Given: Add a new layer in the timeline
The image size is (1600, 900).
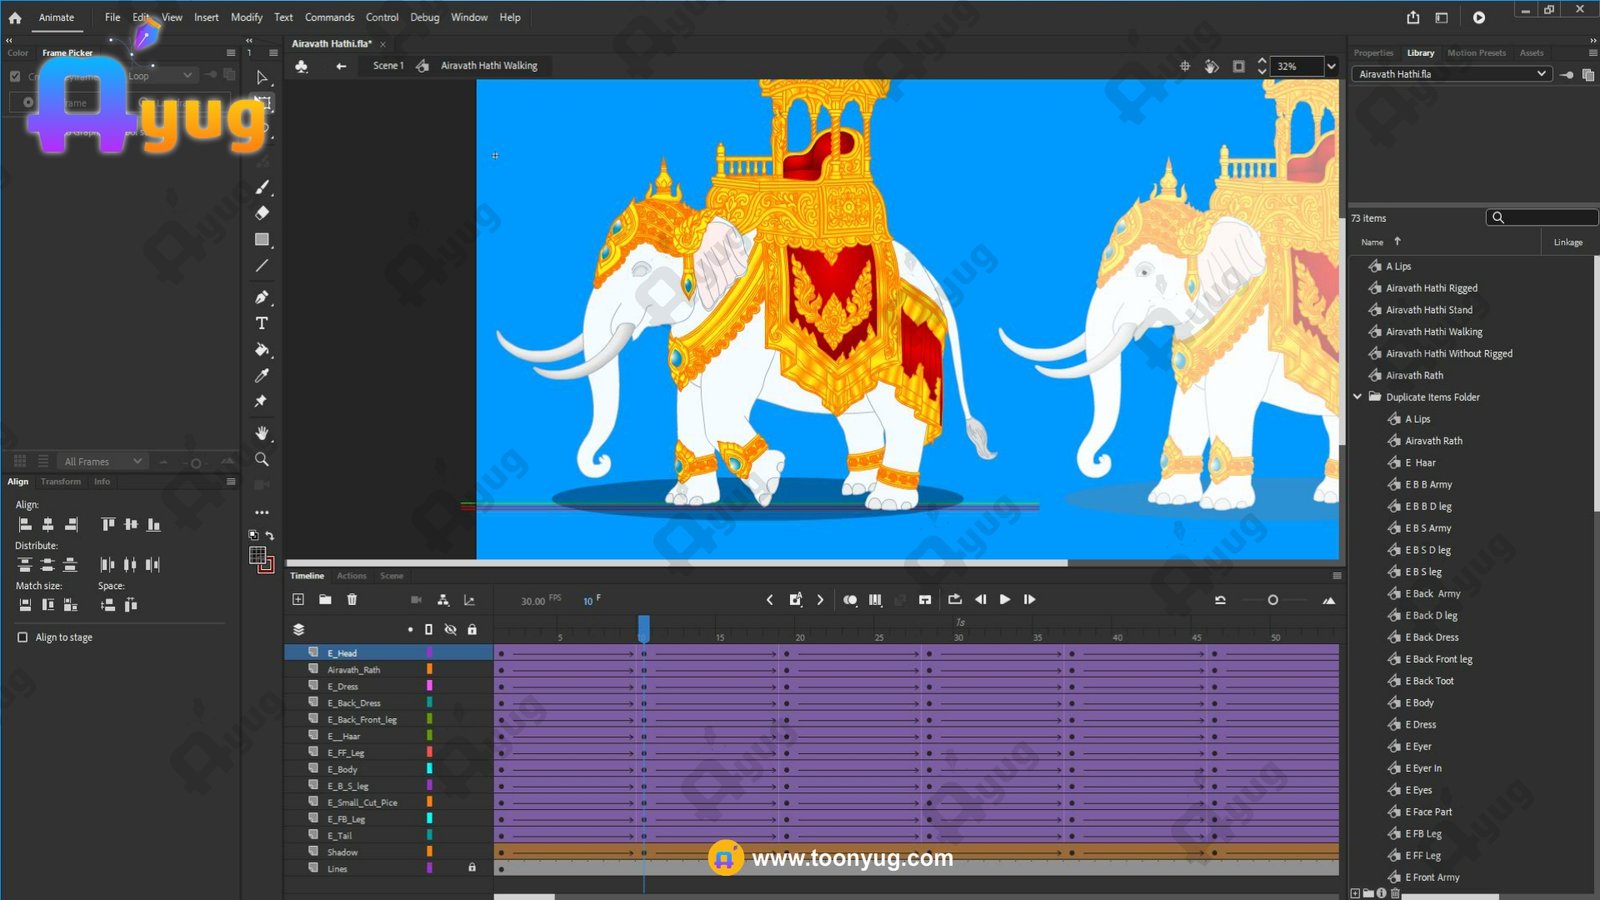Looking at the screenshot, I should 298,599.
